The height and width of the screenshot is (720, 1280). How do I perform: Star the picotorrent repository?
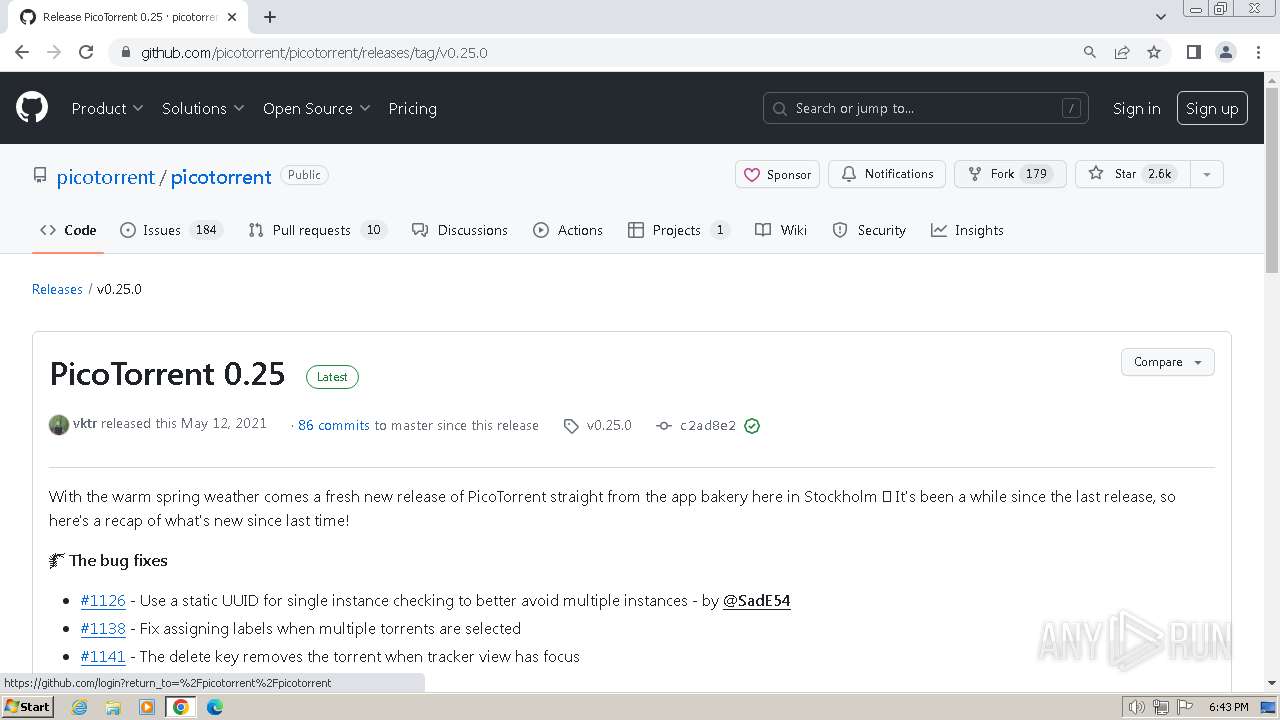click(1134, 174)
